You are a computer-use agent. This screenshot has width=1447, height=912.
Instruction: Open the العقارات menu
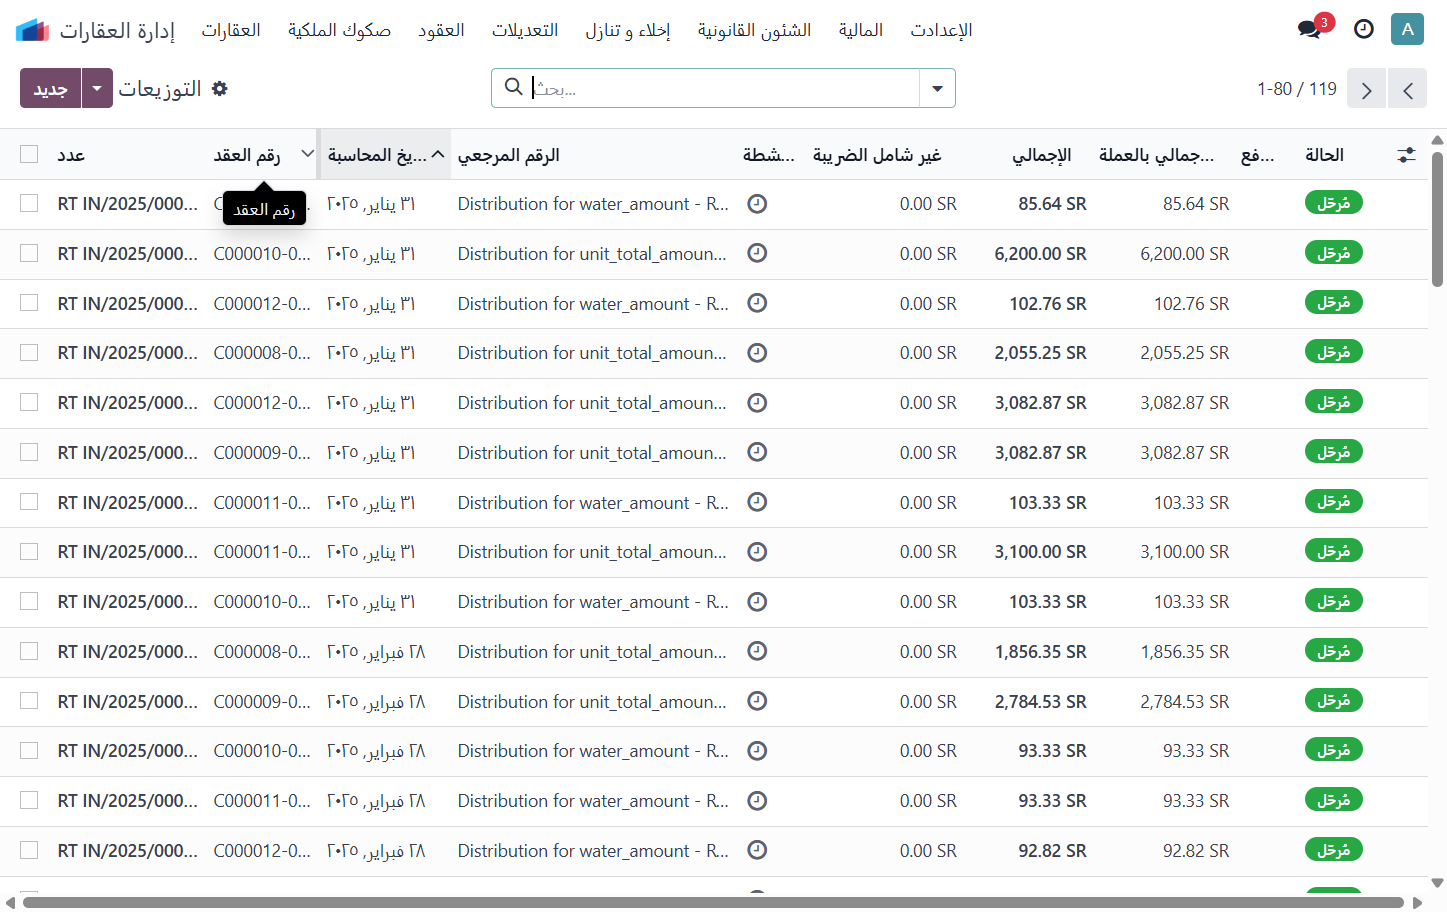coord(231,30)
